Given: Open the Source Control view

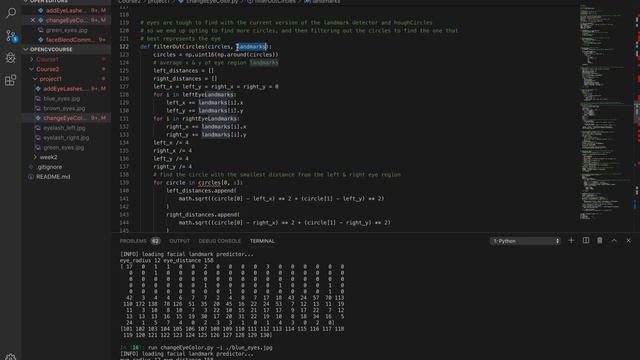Looking at the screenshot, I should tap(11, 36).
